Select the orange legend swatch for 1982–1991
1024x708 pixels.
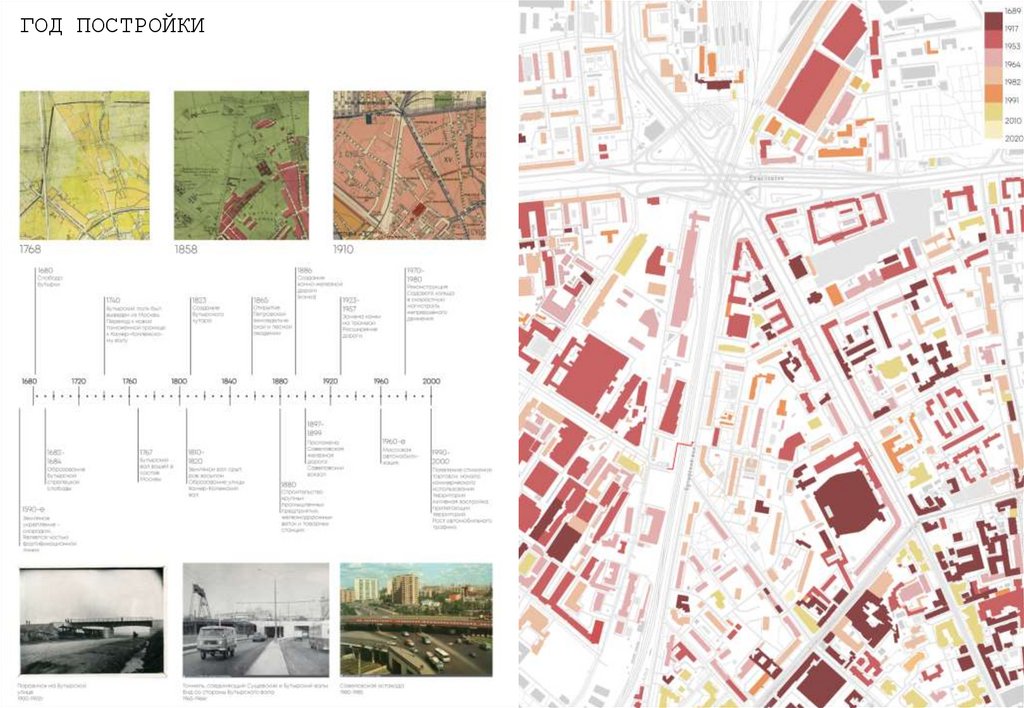[993, 93]
